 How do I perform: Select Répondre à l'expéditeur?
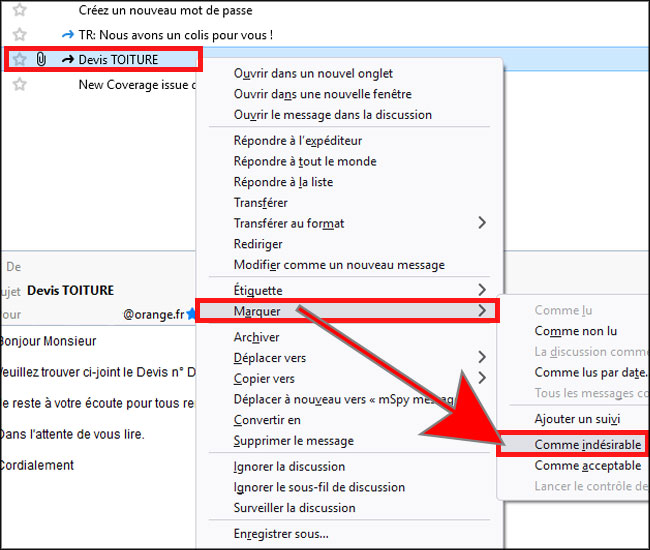[298, 141]
